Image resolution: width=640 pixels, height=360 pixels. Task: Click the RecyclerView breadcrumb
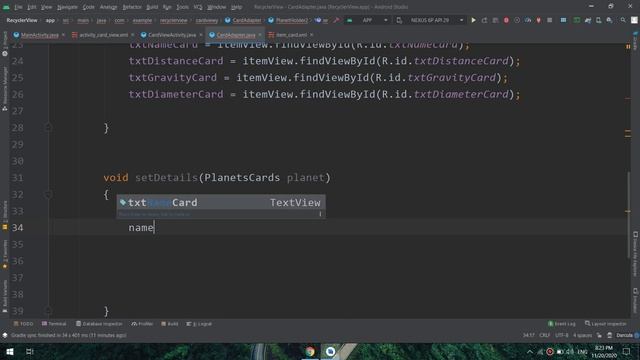click(22, 20)
